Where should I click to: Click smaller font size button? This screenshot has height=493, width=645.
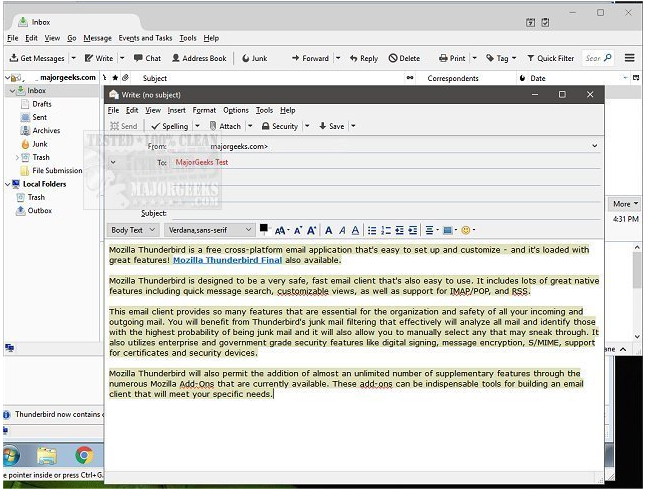pos(298,230)
